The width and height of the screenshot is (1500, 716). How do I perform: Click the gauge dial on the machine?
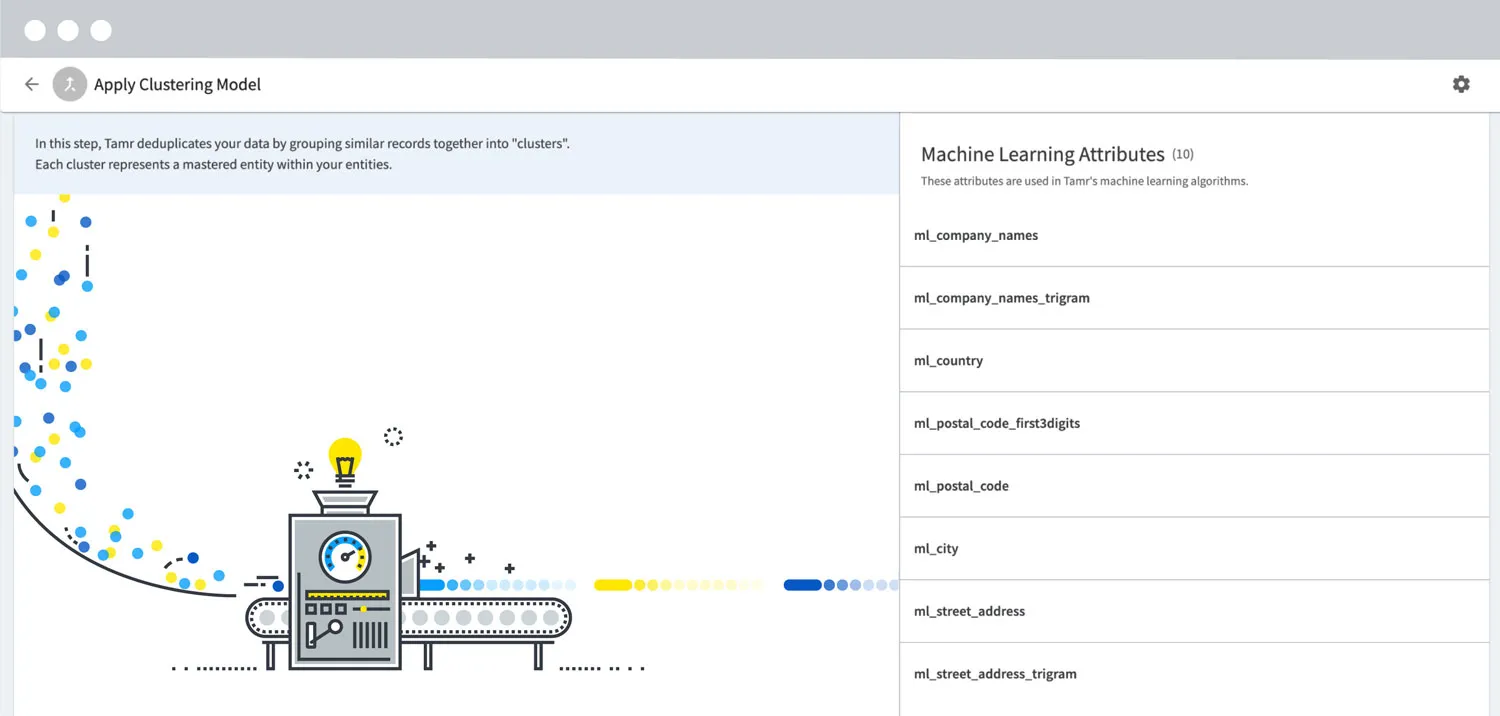345,556
